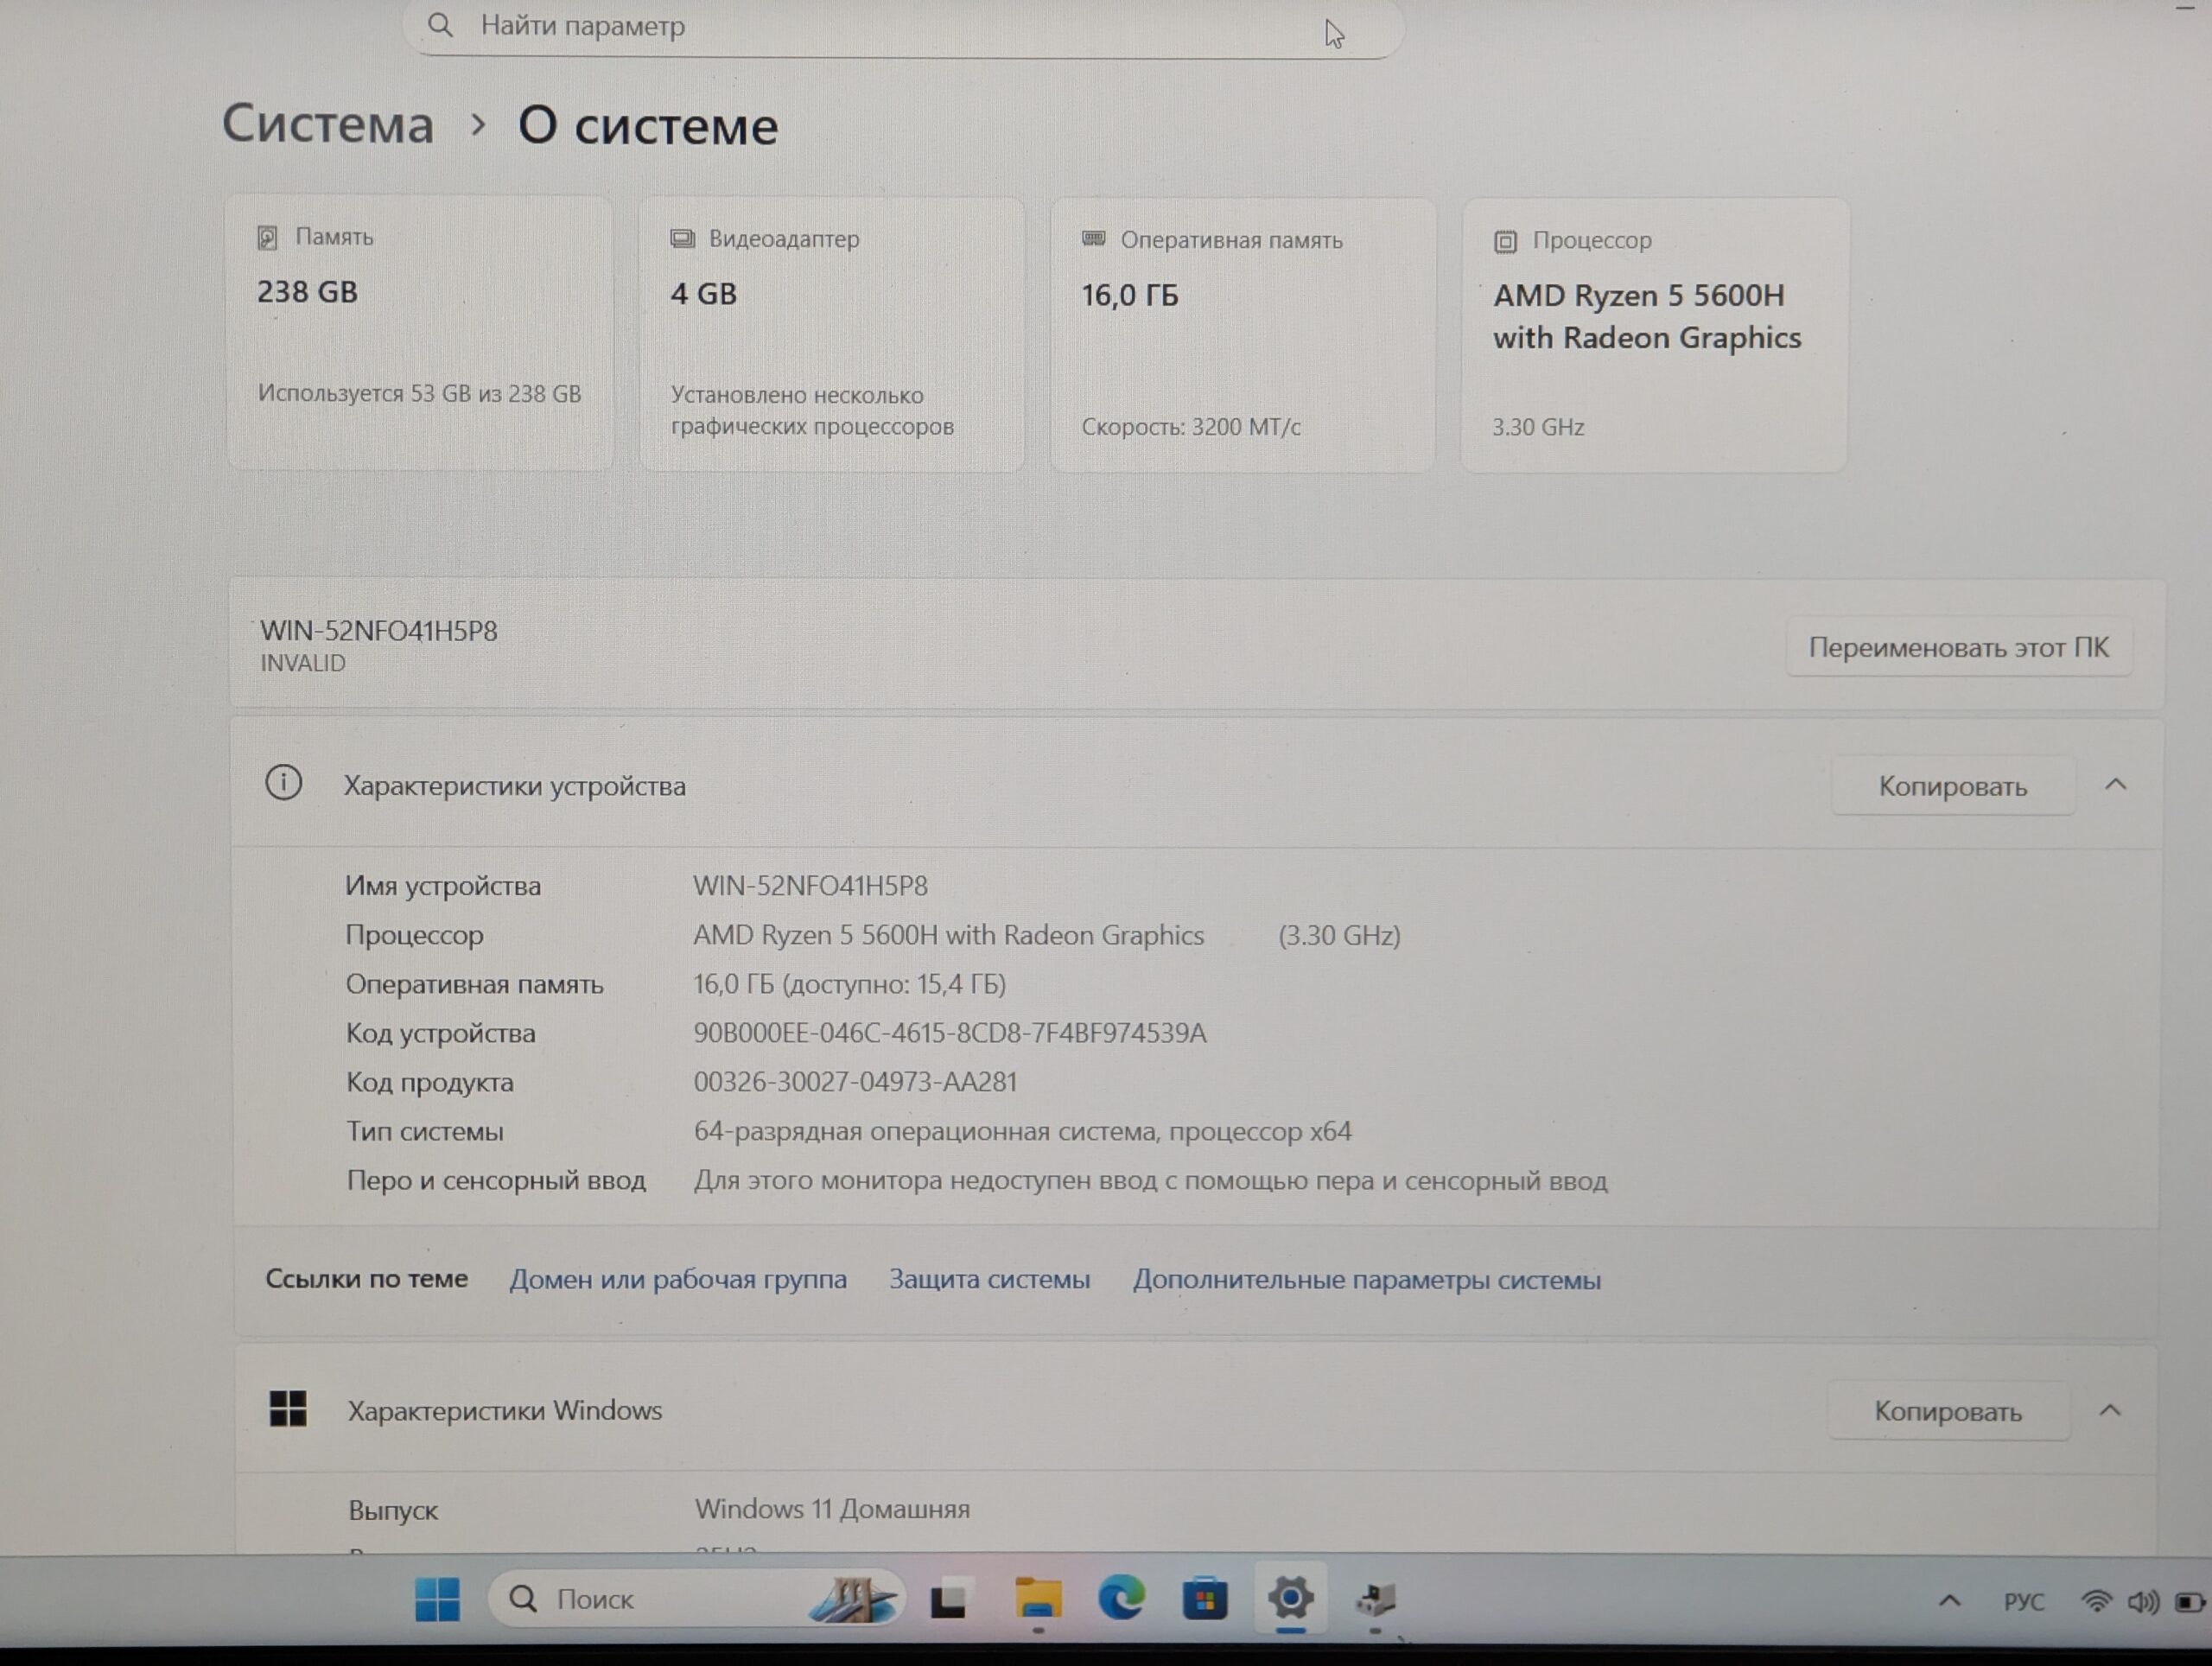This screenshot has height=1666, width=2212.
Task: Go back to Система in the breadcrumb
Action: coord(327,124)
